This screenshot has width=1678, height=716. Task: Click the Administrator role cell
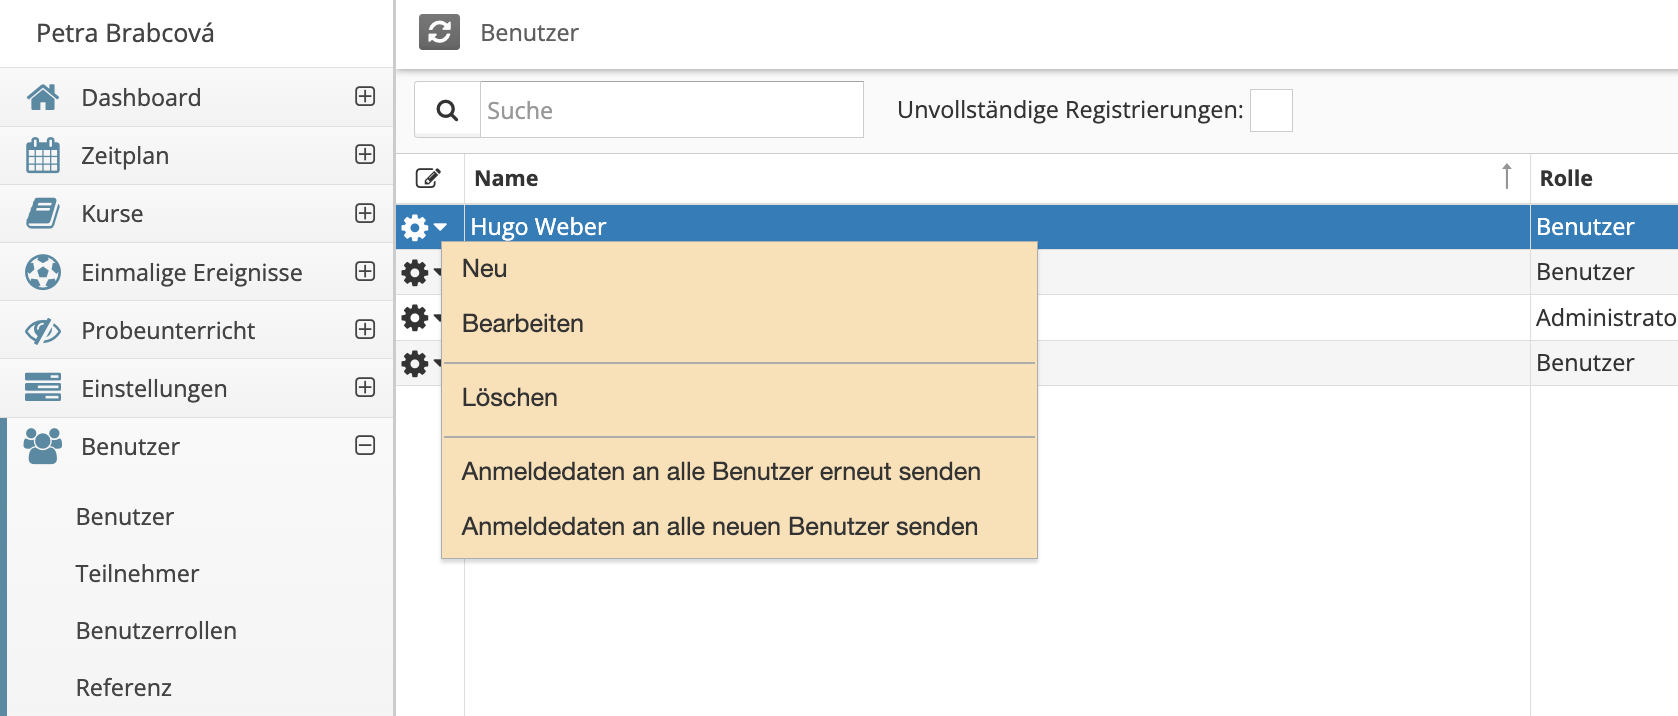pos(1606,318)
